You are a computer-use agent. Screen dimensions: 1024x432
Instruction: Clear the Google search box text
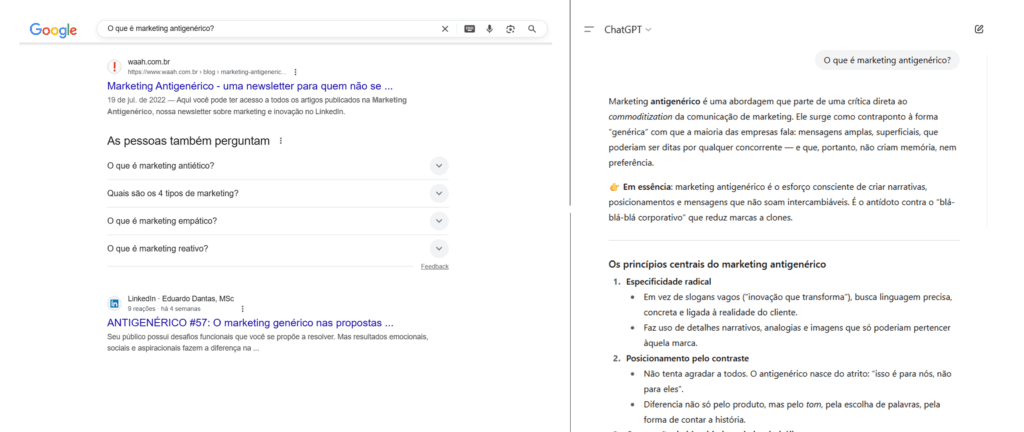tap(445, 29)
